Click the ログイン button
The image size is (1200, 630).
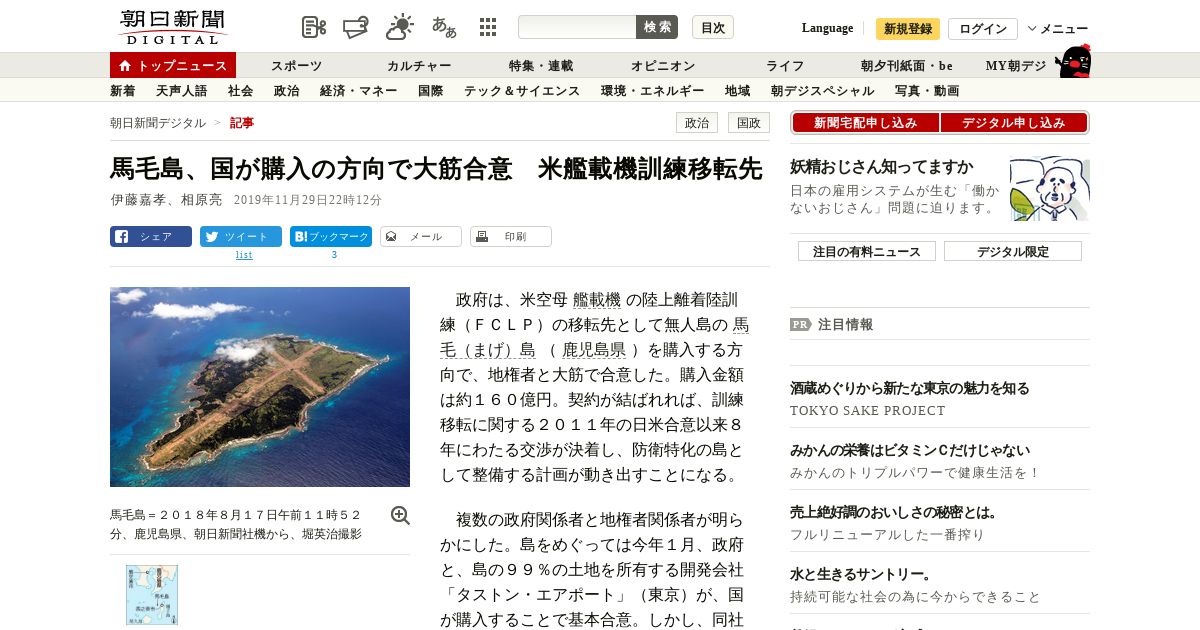point(983,29)
